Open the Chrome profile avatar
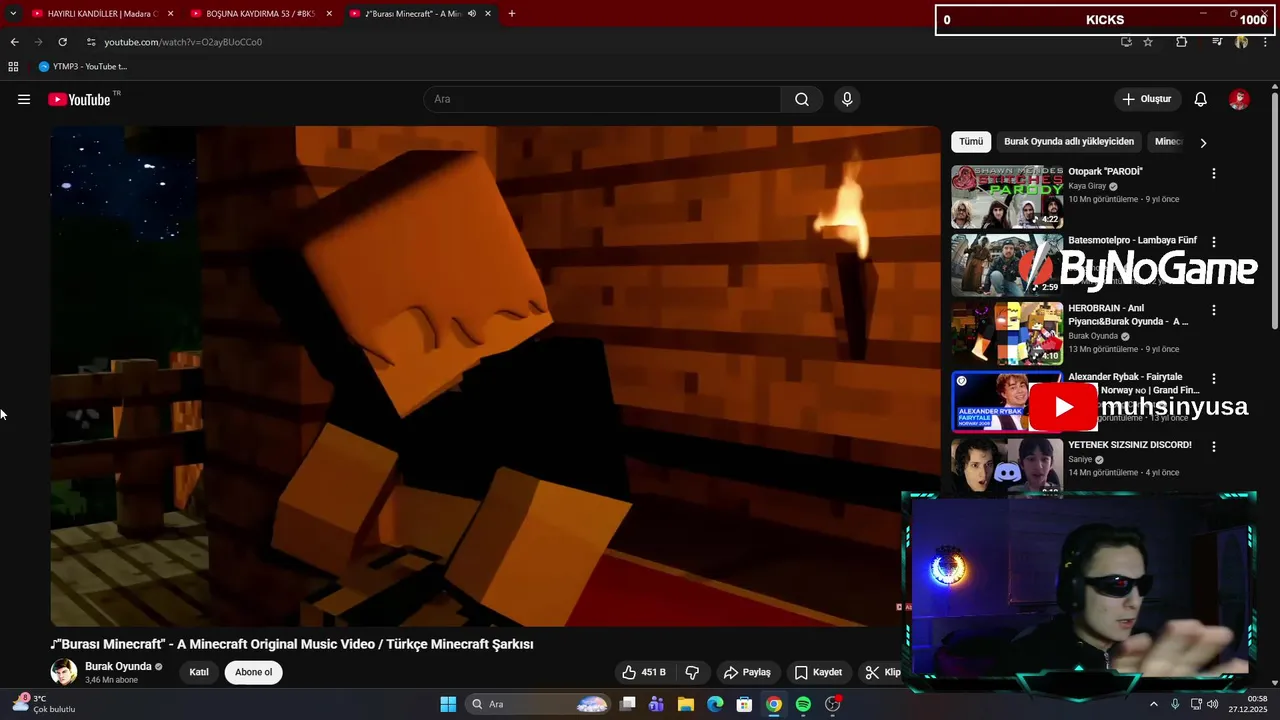The height and width of the screenshot is (720, 1280). (x=1241, y=42)
